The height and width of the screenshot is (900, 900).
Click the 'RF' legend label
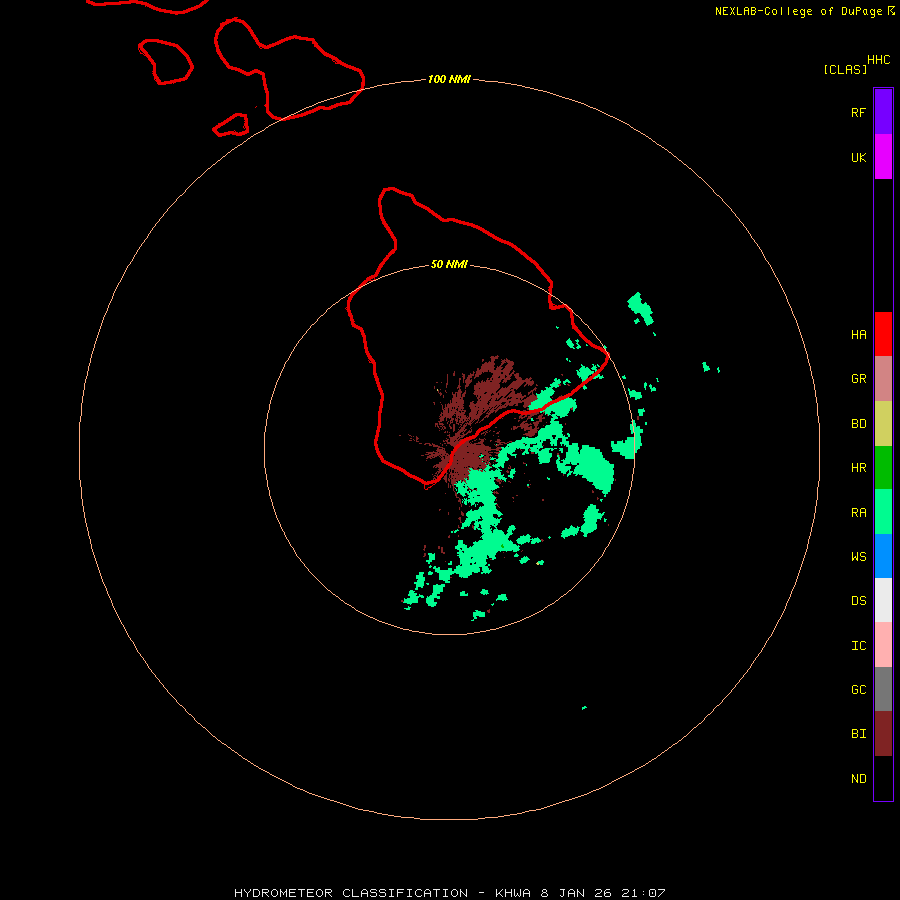(858, 112)
